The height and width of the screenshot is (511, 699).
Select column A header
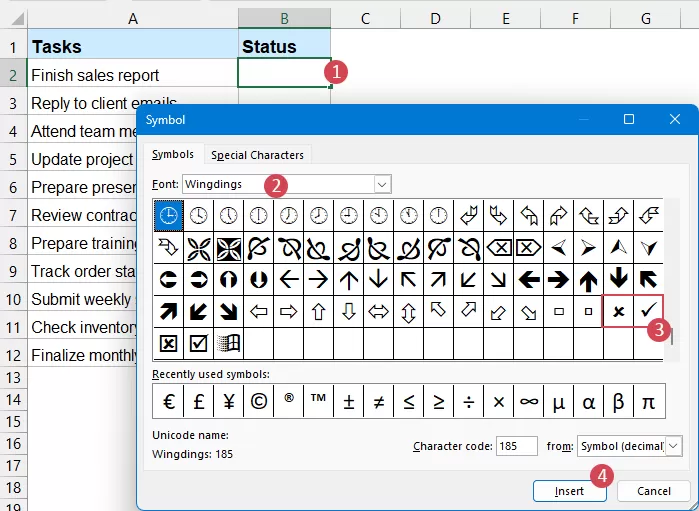point(133,18)
